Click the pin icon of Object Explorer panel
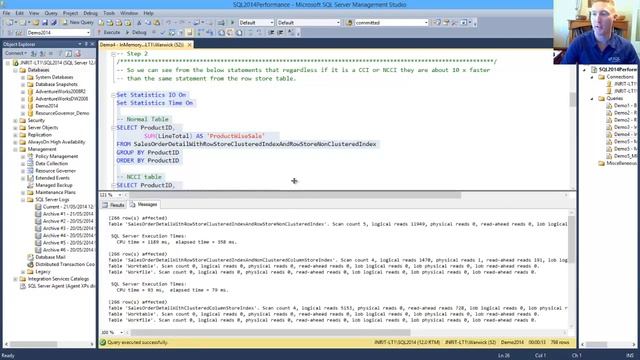 pos(86,44)
